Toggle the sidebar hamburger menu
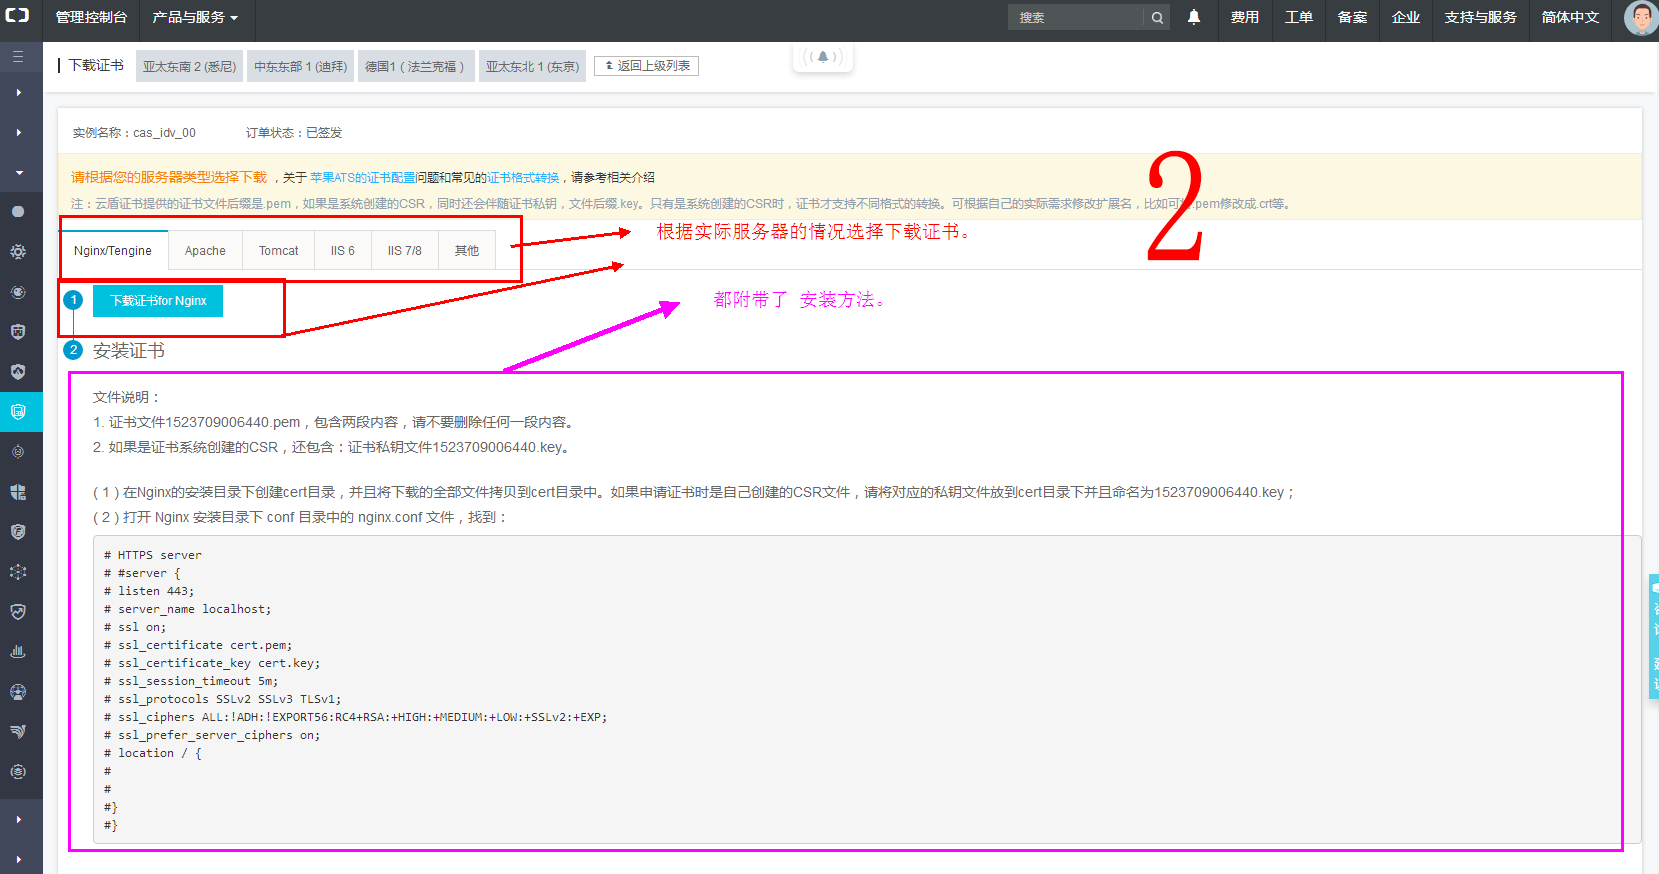 [18, 57]
